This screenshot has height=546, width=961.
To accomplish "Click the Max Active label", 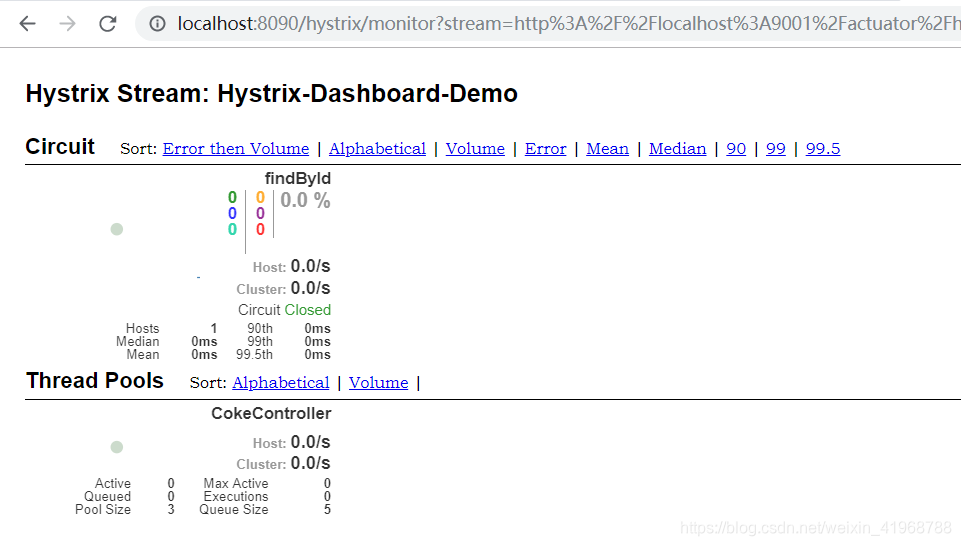I will [236, 483].
